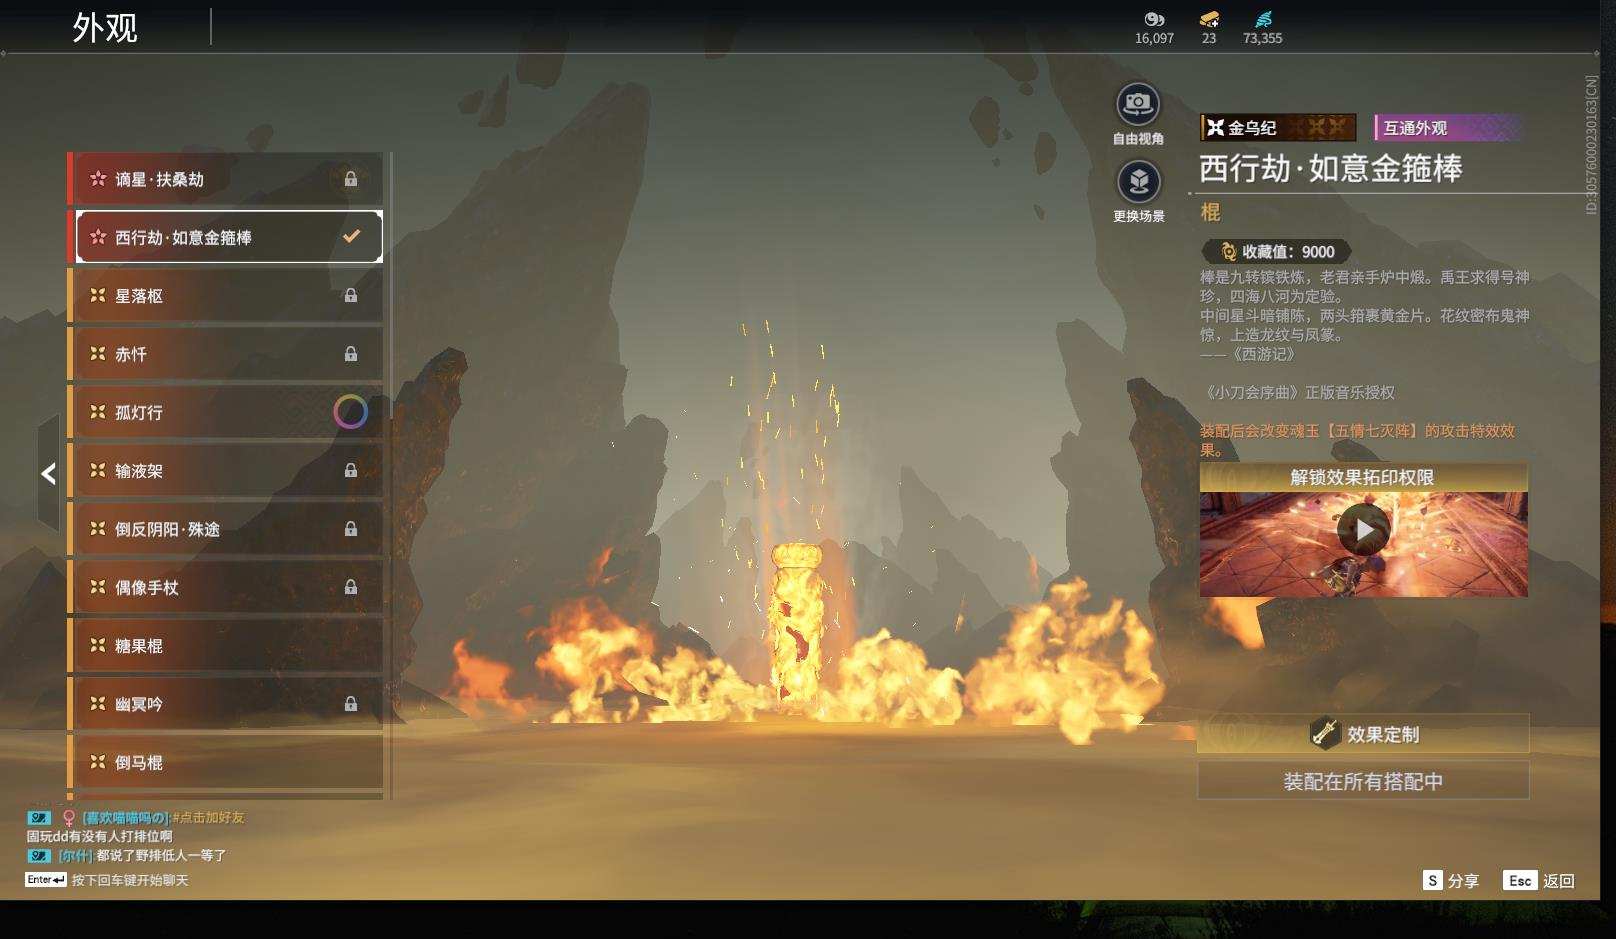
Task: Click the 收藏值 collection value icon
Action: (x=1229, y=252)
